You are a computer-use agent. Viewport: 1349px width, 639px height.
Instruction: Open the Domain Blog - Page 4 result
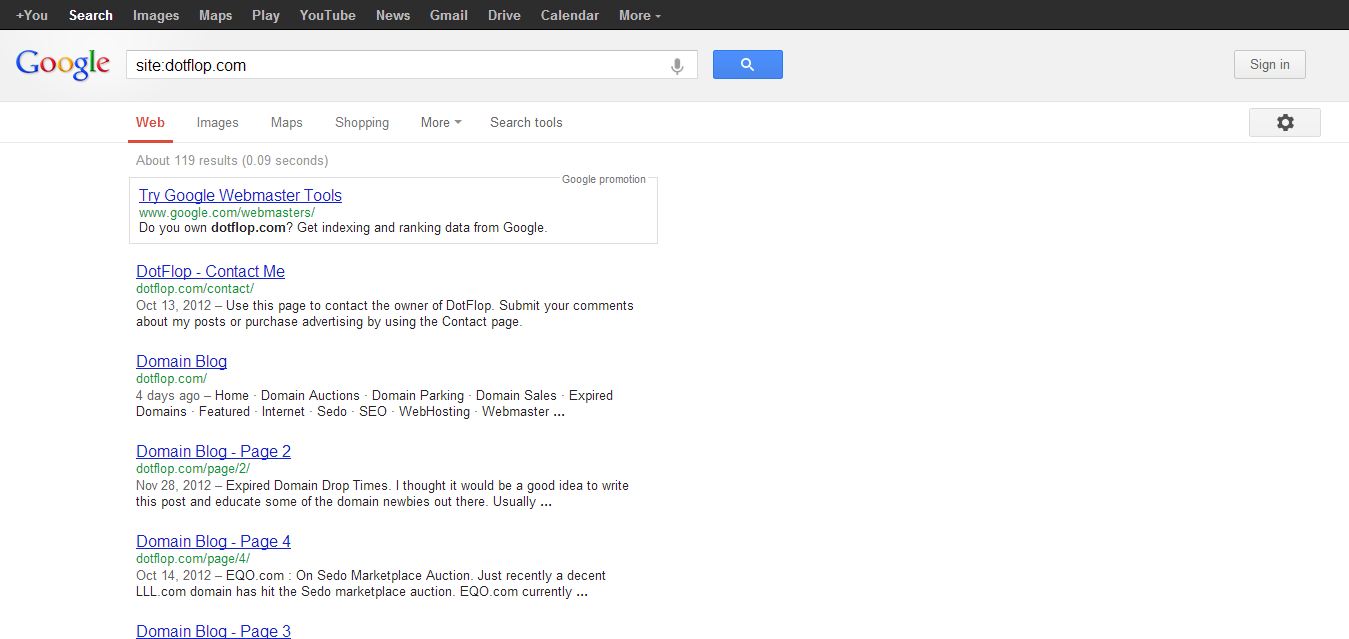pos(213,541)
